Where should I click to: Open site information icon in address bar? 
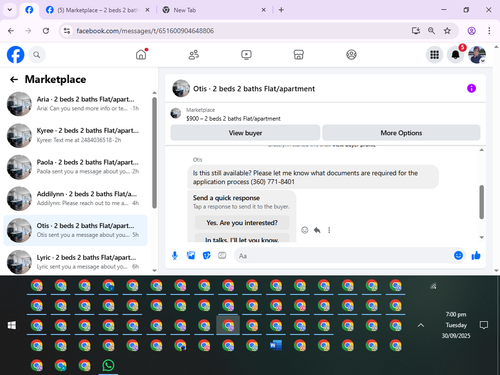(x=67, y=31)
